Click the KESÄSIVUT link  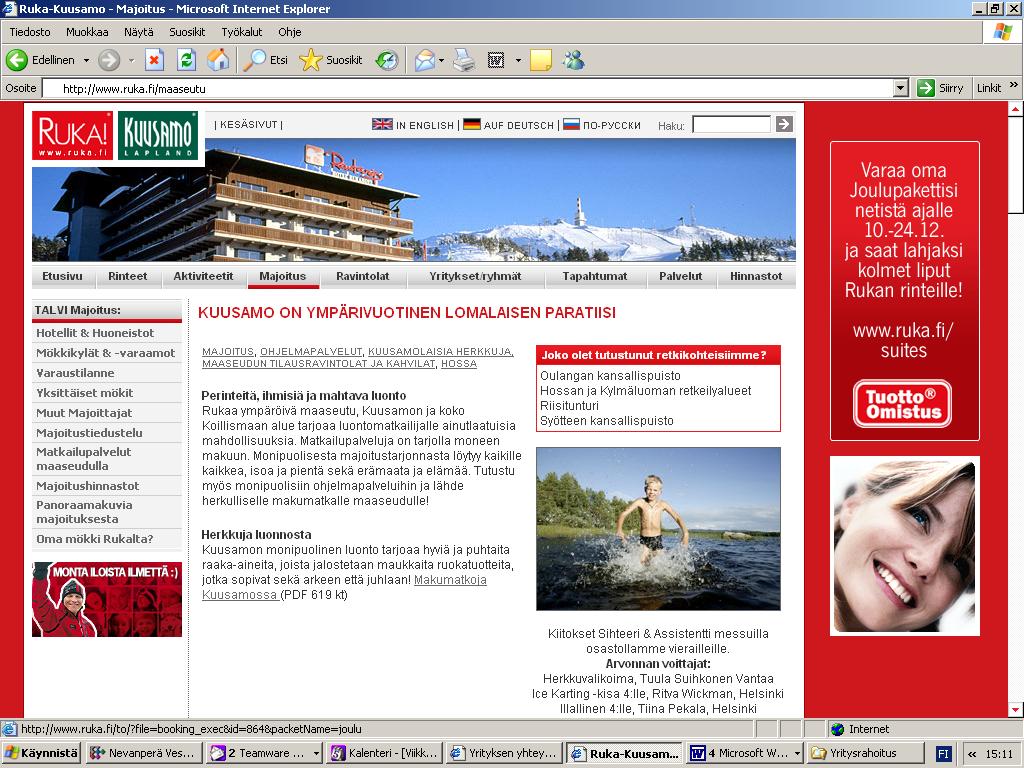(249, 125)
